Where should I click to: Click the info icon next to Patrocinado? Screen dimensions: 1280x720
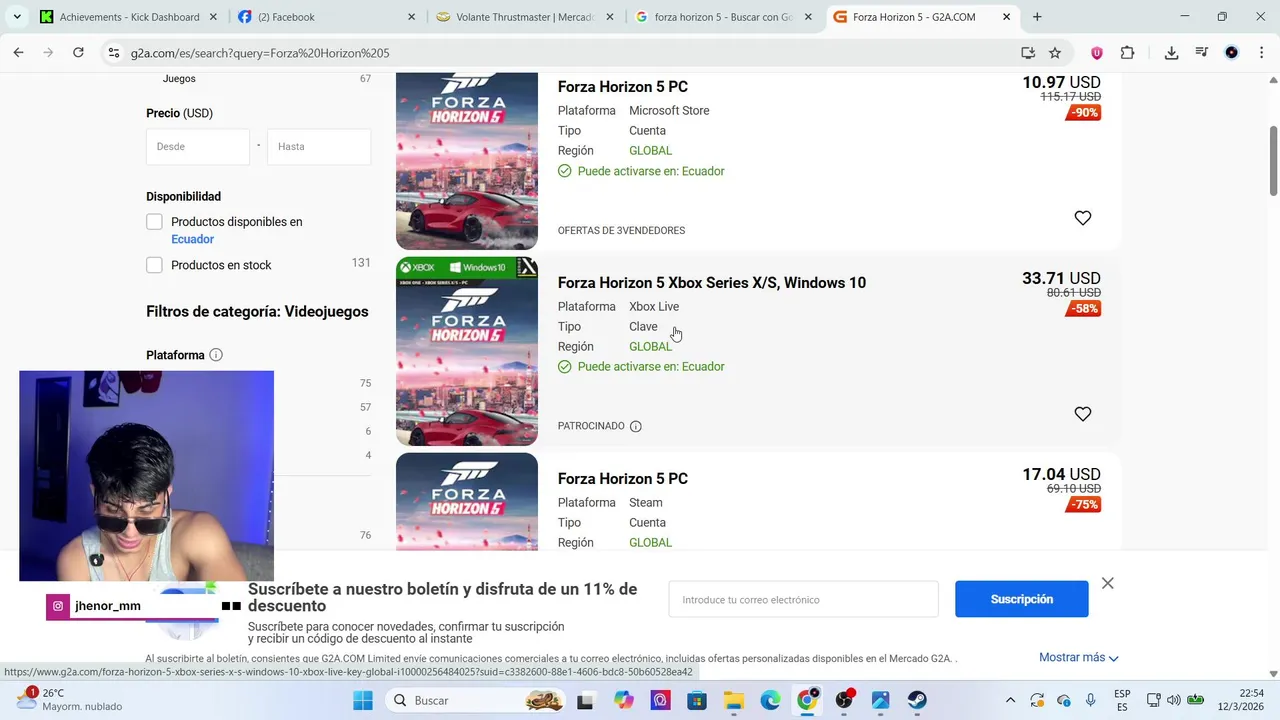(635, 426)
